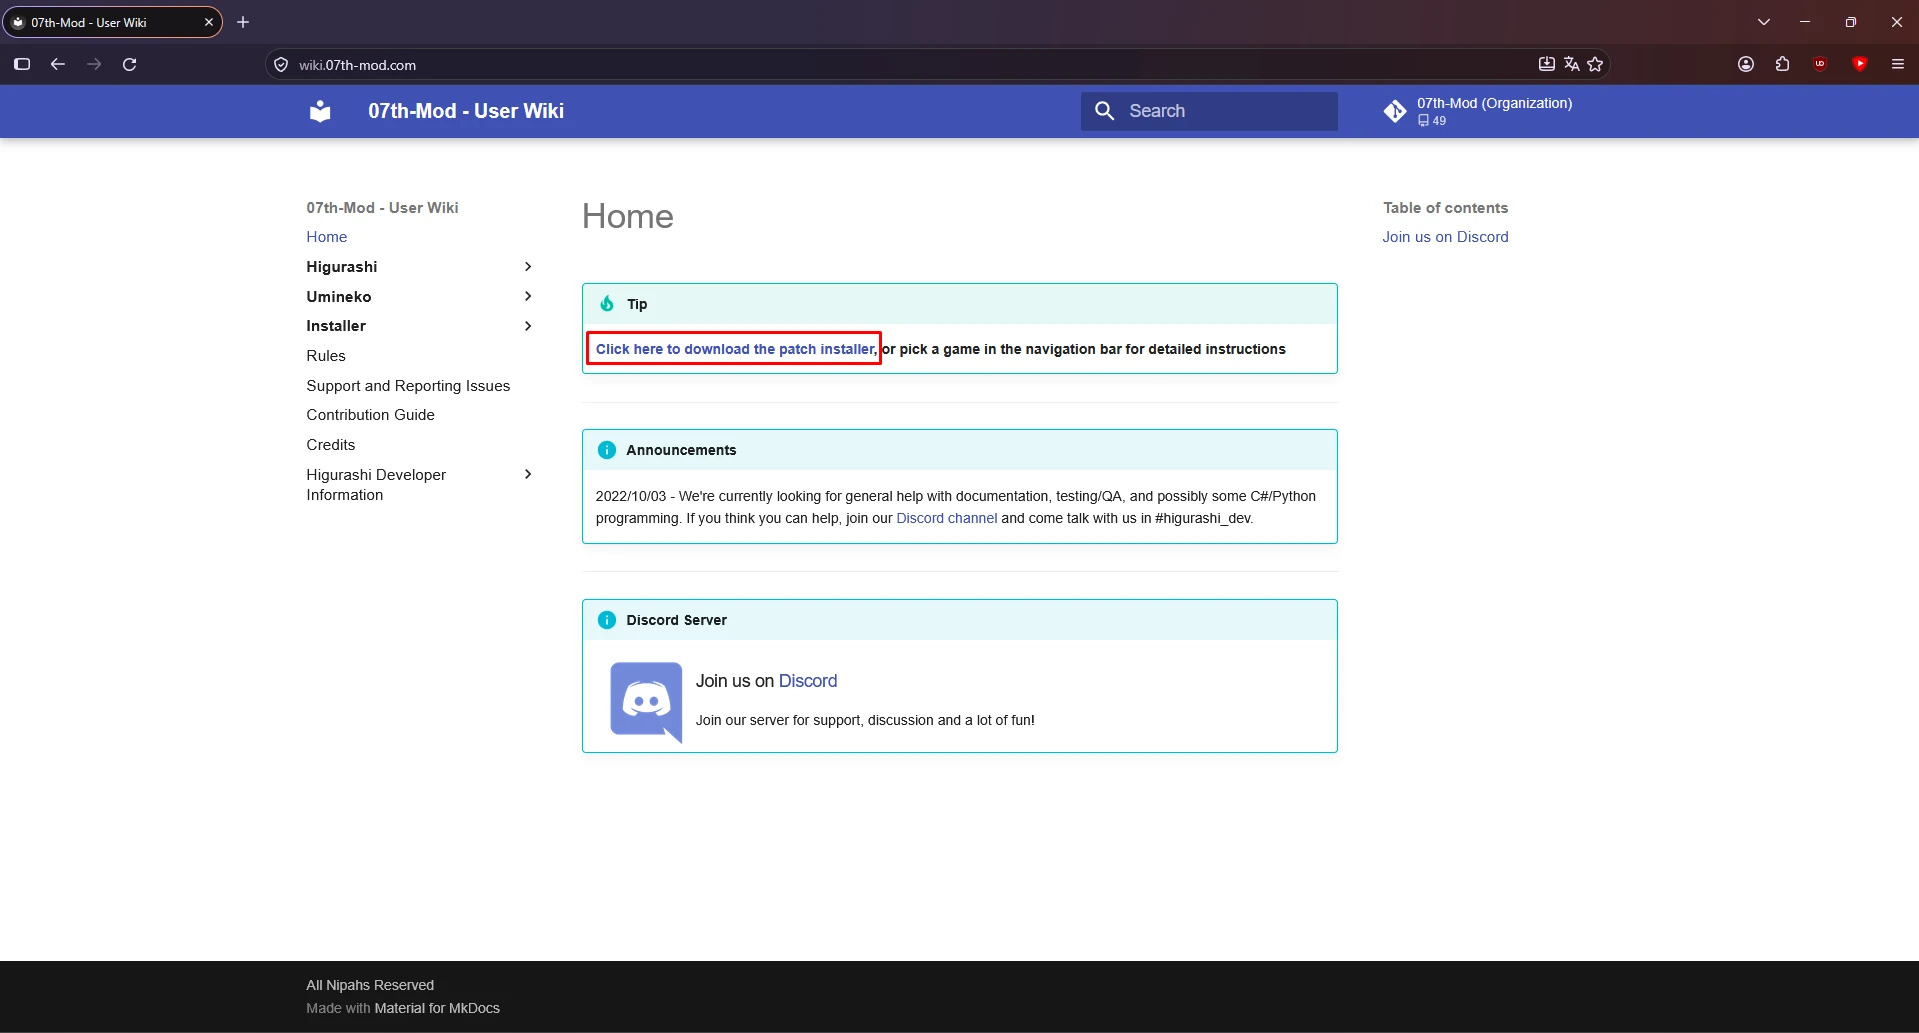The height and width of the screenshot is (1033, 1919).
Task: Click here to download the patch installer link
Action: [x=735, y=349]
